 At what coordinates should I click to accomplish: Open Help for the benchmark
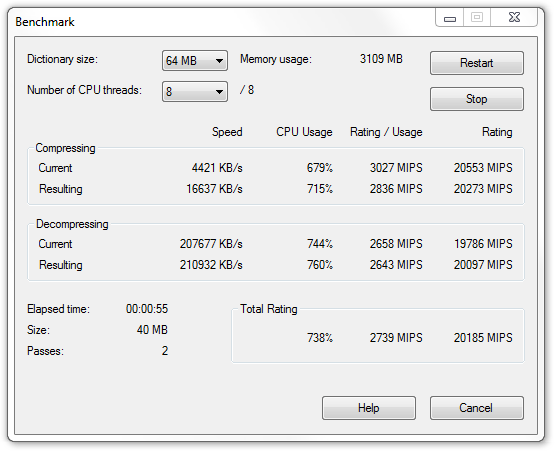coord(369,408)
